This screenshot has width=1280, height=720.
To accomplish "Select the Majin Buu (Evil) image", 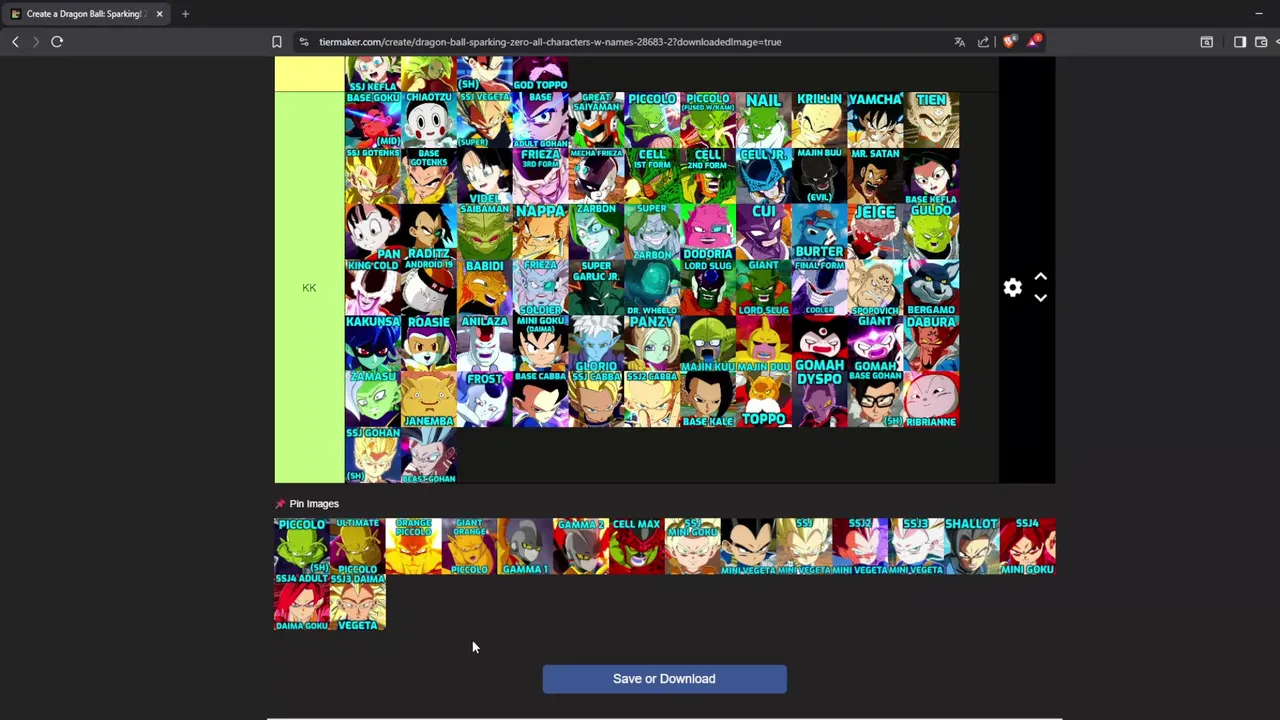I will click(820, 176).
